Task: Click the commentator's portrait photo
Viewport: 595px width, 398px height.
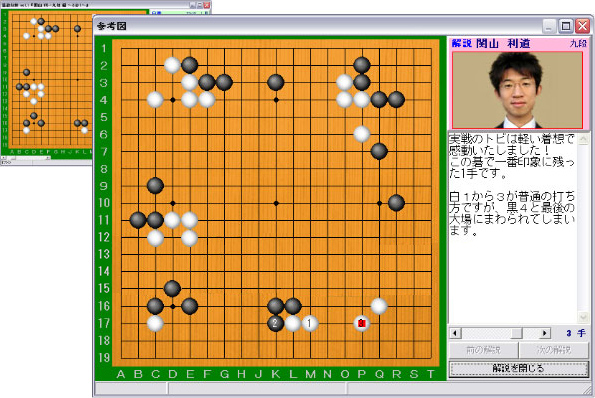Action: 518,90
